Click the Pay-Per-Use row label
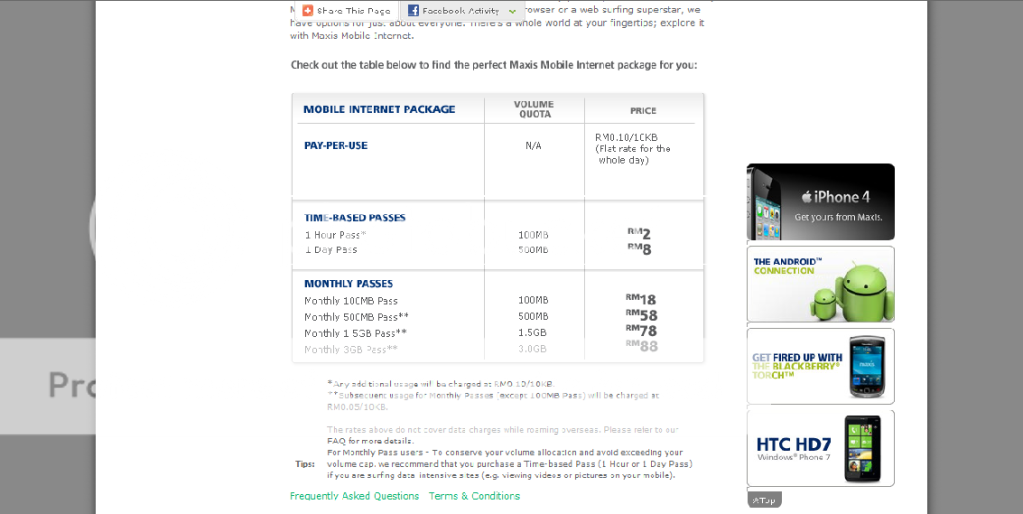The width and height of the screenshot is (1023, 514). pyautogui.click(x=336, y=146)
